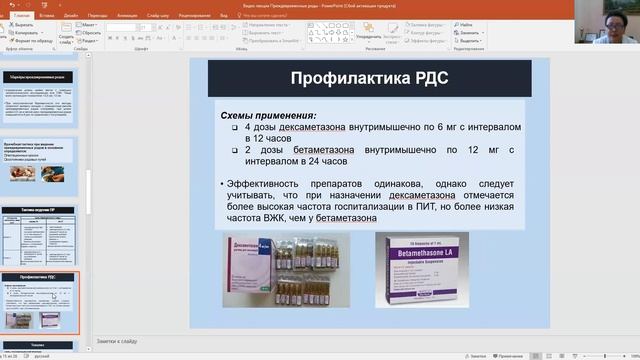This screenshot has height=360, width=640.
Task: Click the New Slide (Создать слайд) icon
Action: [x=66, y=28]
